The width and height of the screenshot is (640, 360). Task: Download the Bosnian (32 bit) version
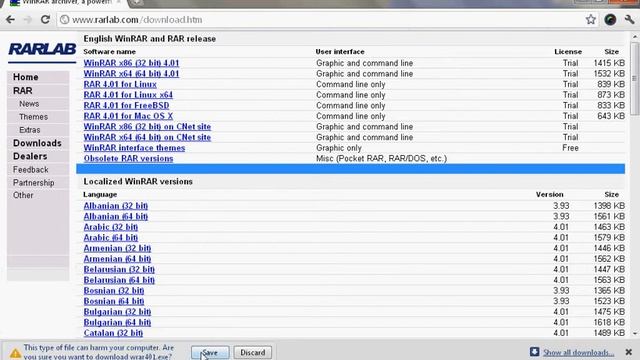(114, 291)
